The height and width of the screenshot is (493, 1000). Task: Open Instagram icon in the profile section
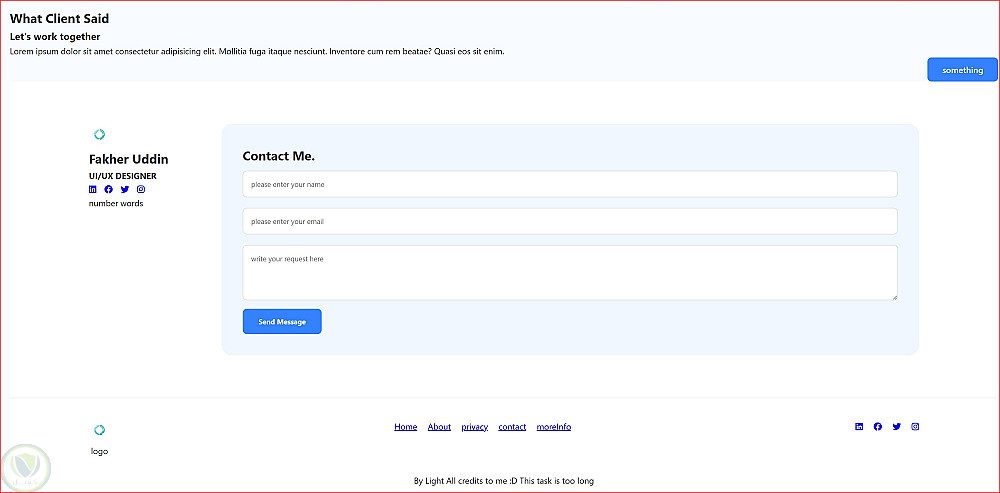141,189
